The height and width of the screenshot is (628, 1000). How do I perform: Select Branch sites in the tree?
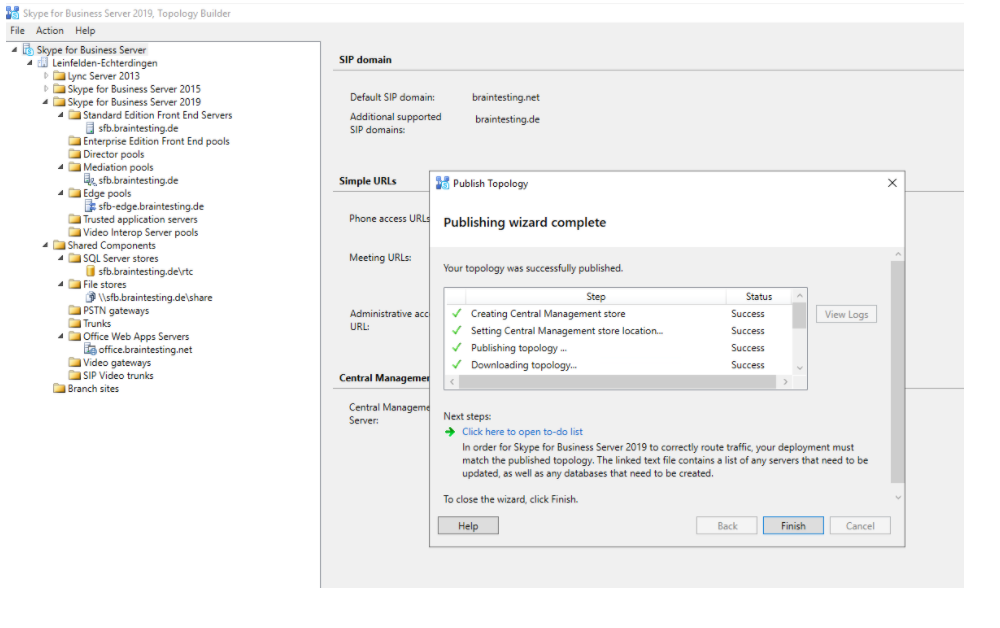pos(93,389)
